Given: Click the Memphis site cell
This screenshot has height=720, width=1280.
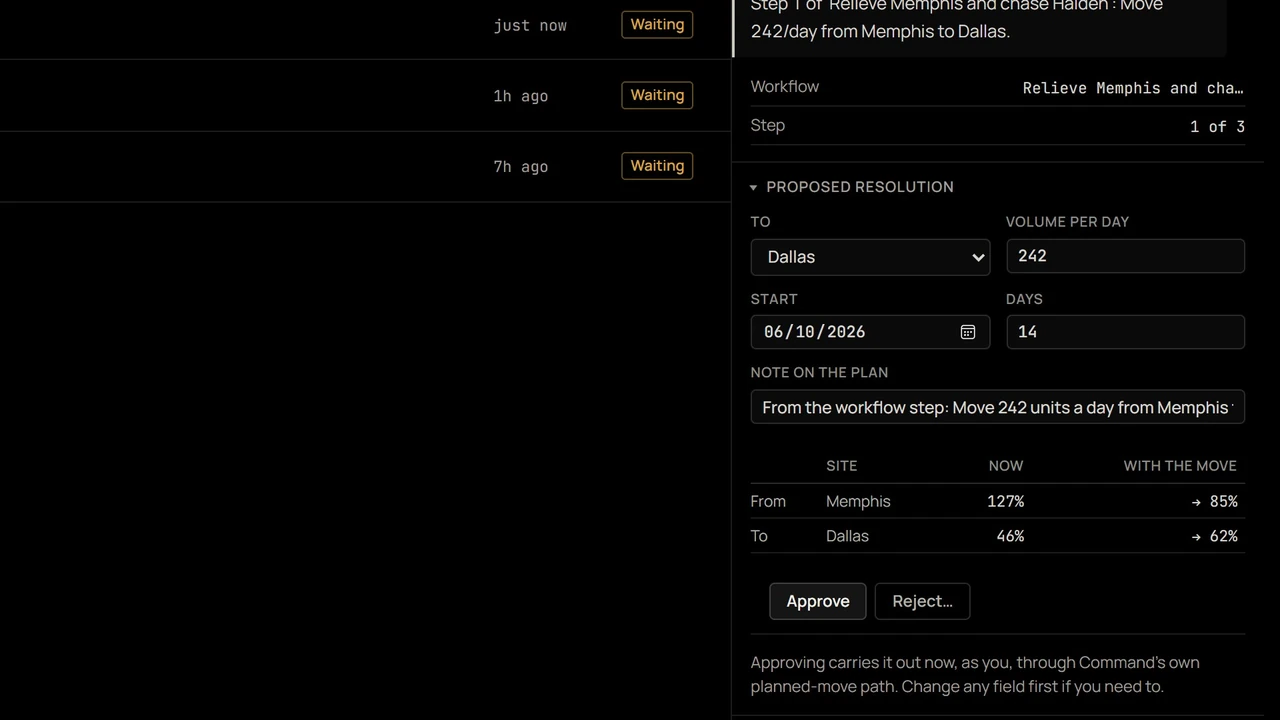Looking at the screenshot, I should [858, 501].
